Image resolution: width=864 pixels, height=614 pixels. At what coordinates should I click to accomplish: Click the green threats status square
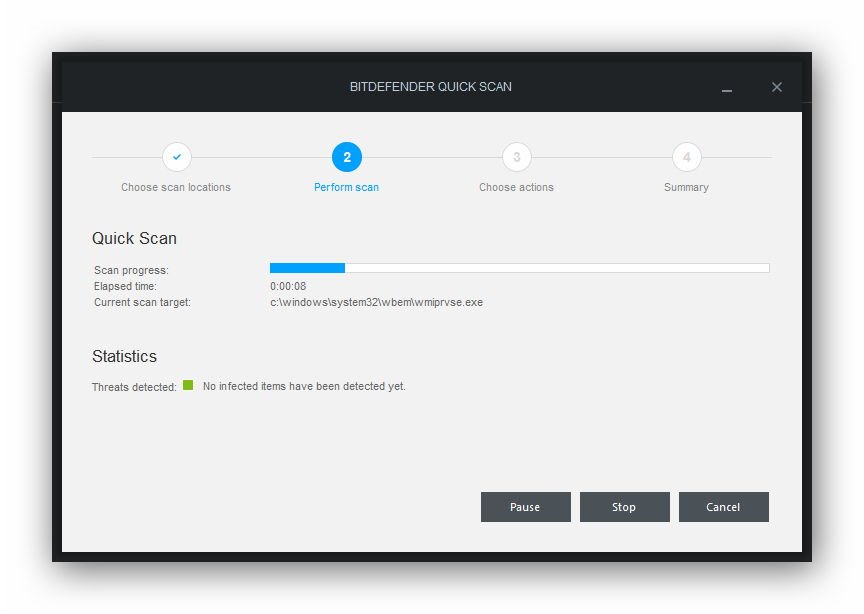point(188,385)
